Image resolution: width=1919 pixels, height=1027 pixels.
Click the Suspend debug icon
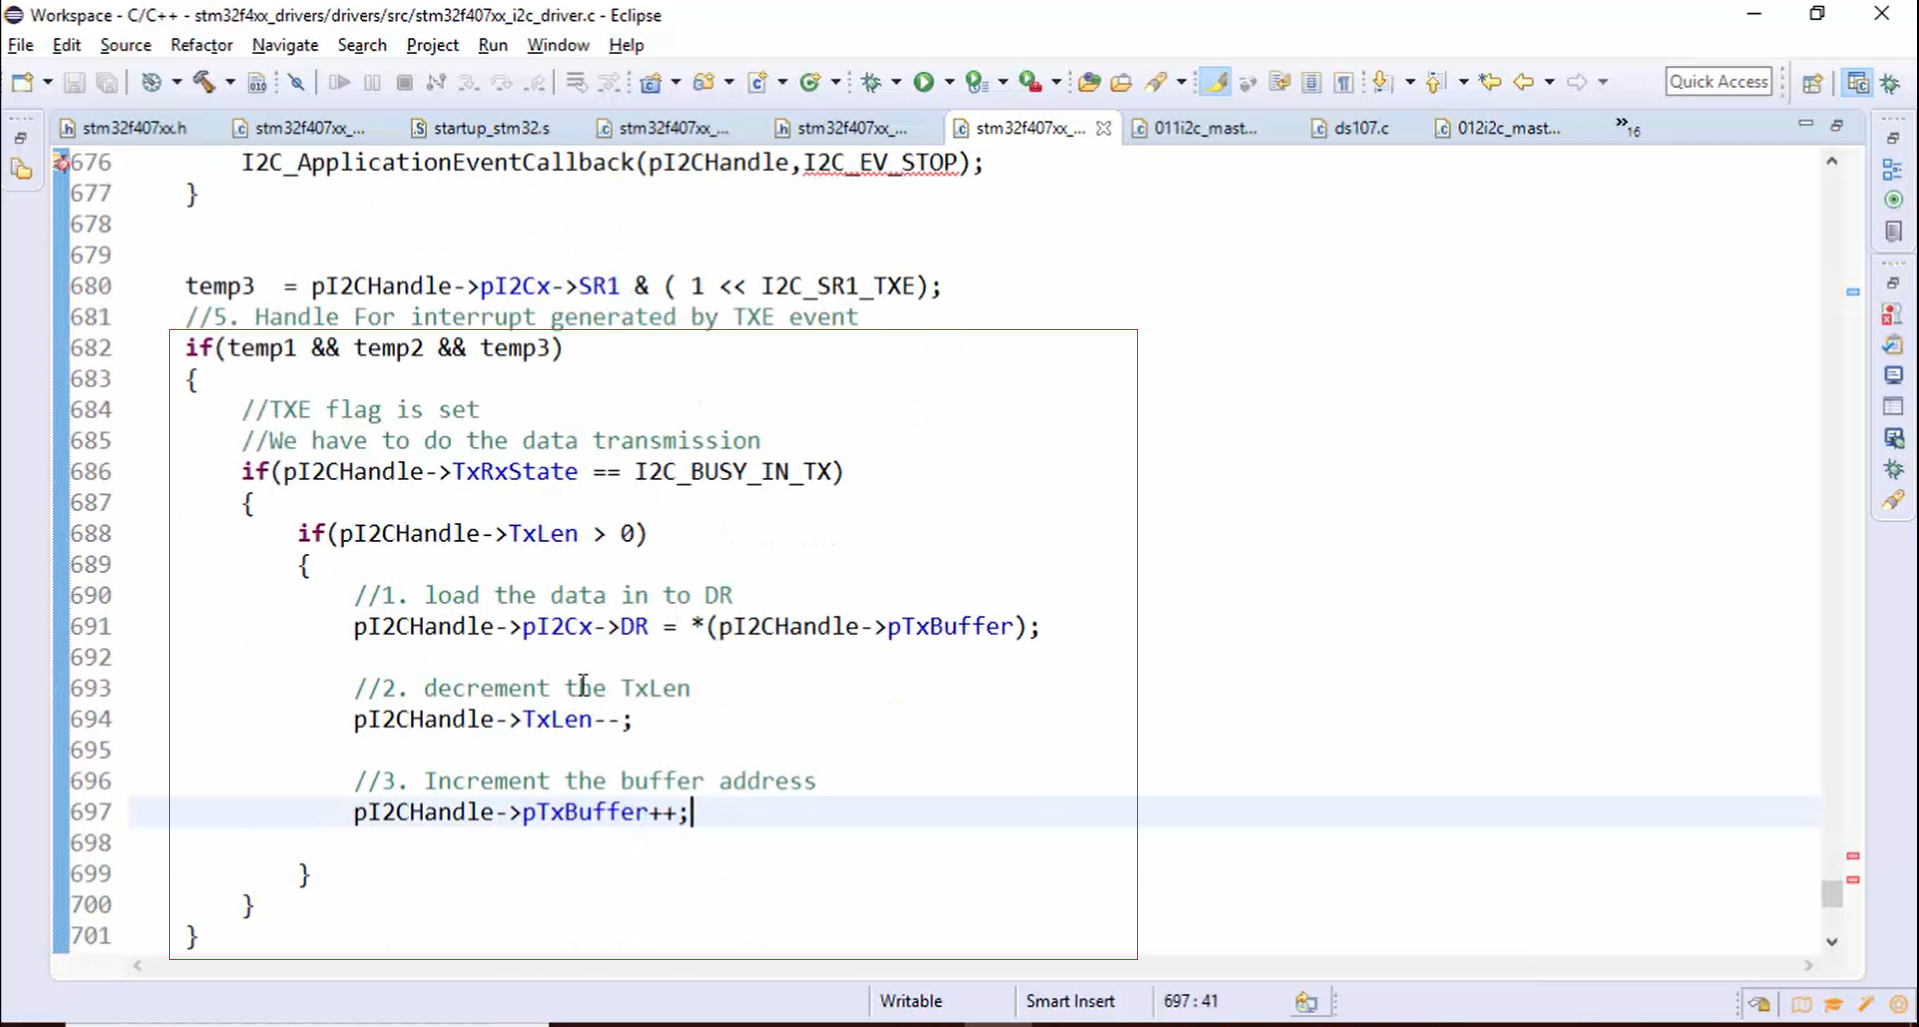[372, 82]
